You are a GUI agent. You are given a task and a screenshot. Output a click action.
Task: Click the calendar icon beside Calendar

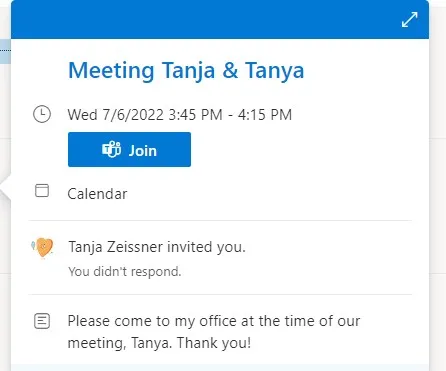[42, 191]
